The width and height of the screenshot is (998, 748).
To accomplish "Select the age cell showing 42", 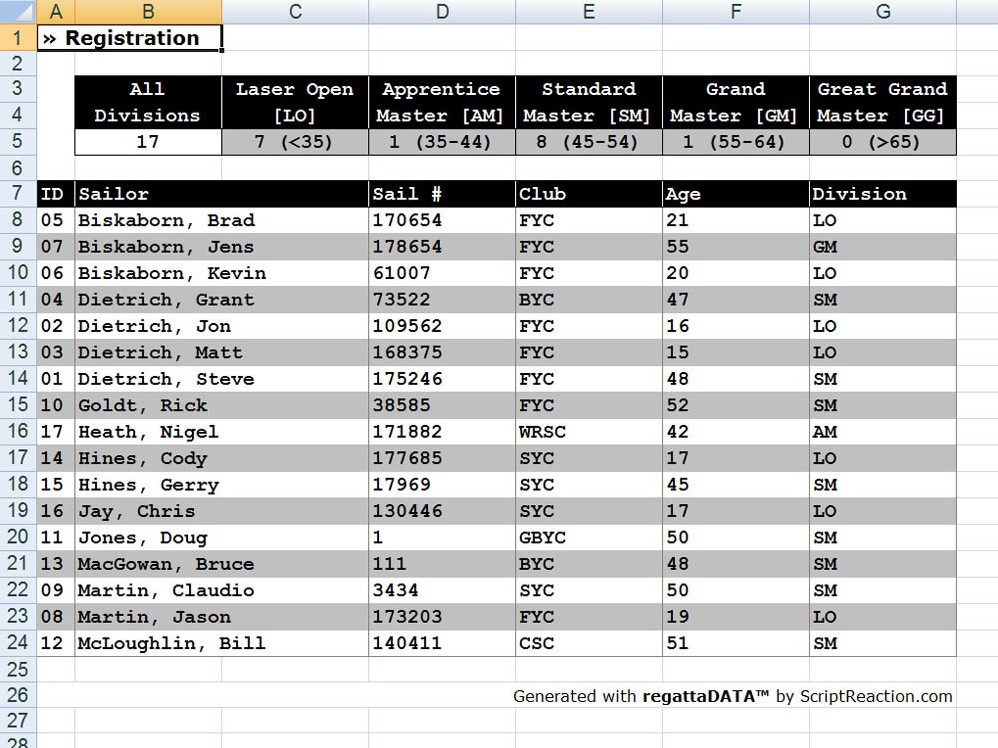I will point(736,432).
